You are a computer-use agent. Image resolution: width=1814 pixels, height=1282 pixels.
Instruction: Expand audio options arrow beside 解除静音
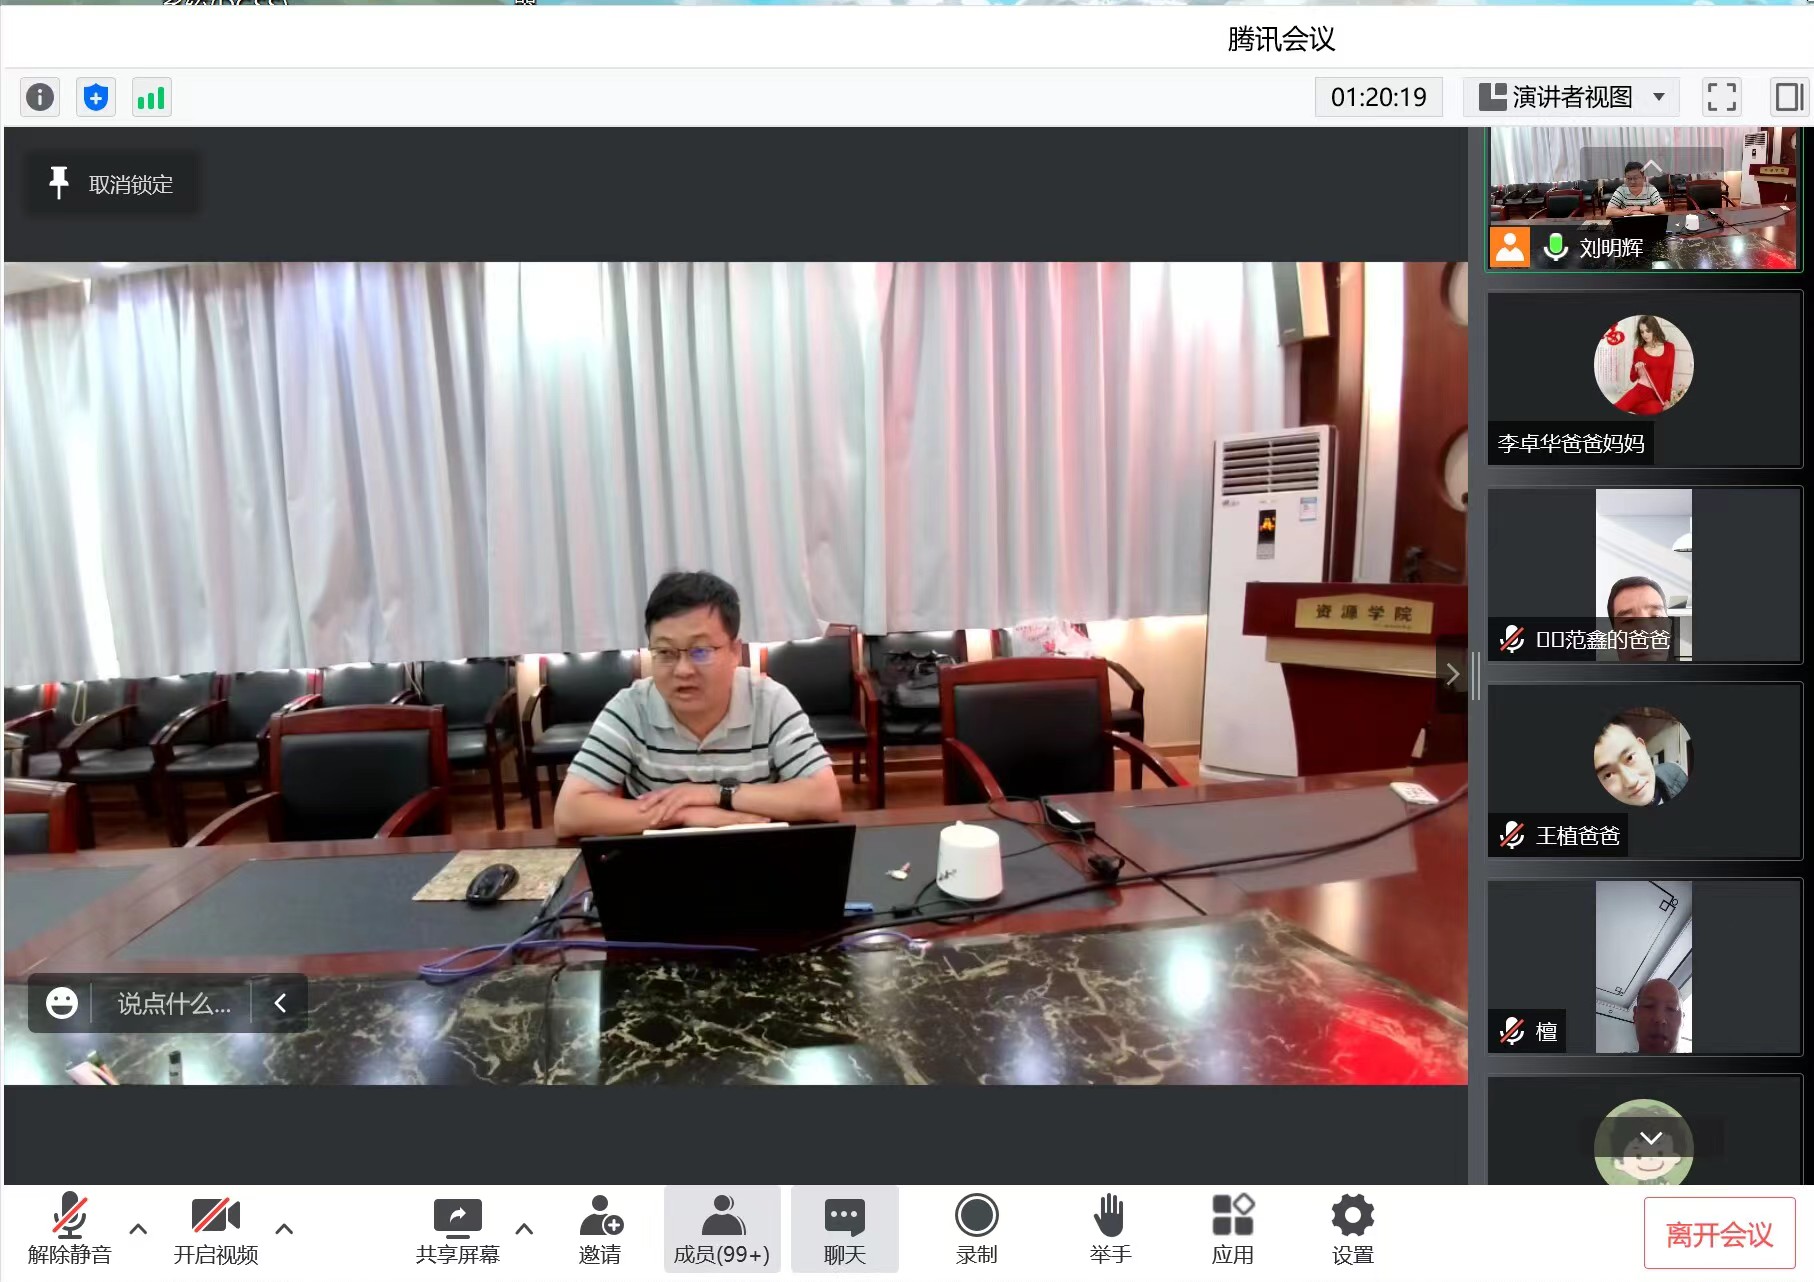click(139, 1229)
